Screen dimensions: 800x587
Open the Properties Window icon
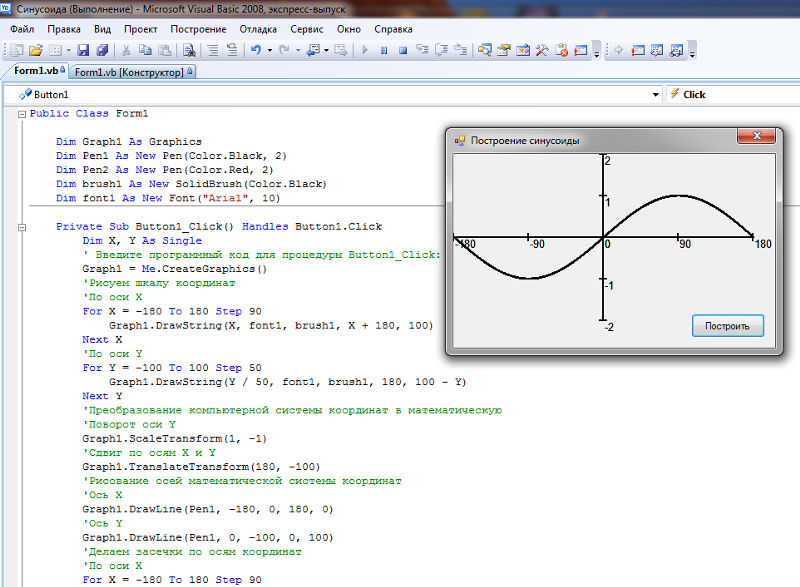click(504, 50)
